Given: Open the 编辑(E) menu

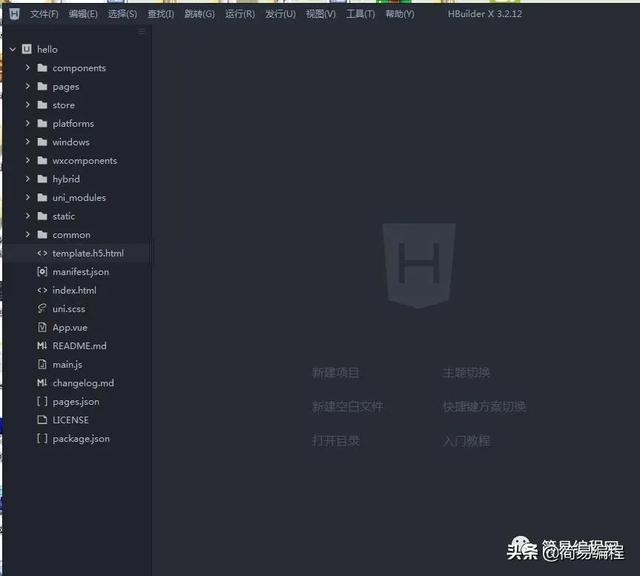Looking at the screenshot, I should (83, 14).
